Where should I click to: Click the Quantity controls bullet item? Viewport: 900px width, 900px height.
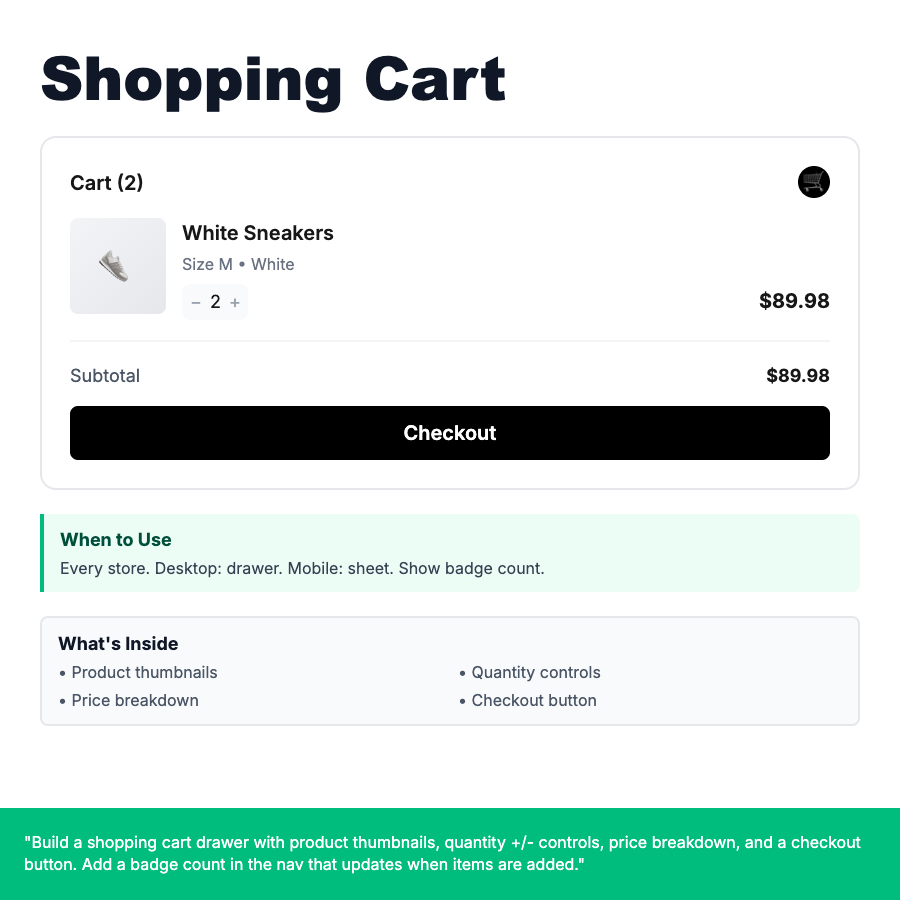point(536,673)
